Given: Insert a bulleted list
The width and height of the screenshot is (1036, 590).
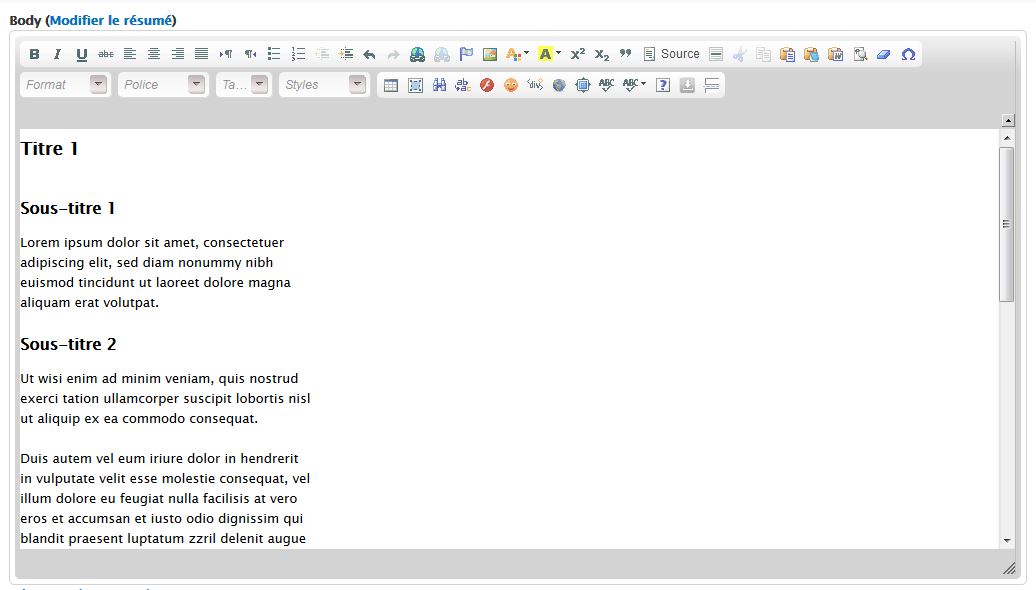Looking at the screenshot, I should (x=274, y=54).
